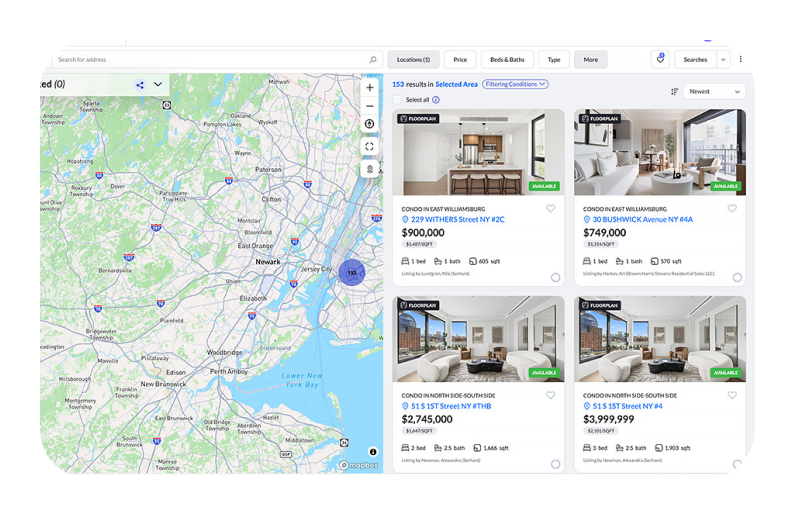Click the search magnifier icon in address bar
This screenshot has height=519, width=795.
(373, 60)
